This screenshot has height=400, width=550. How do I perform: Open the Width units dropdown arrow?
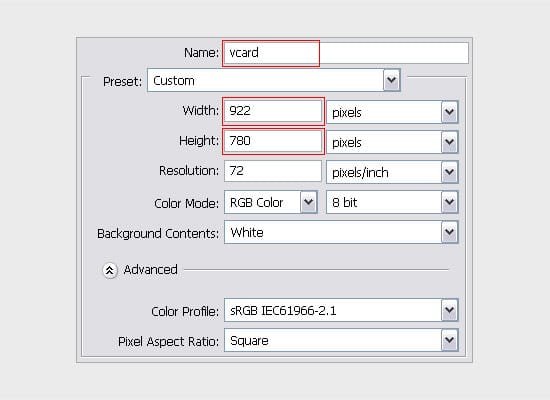click(x=449, y=112)
